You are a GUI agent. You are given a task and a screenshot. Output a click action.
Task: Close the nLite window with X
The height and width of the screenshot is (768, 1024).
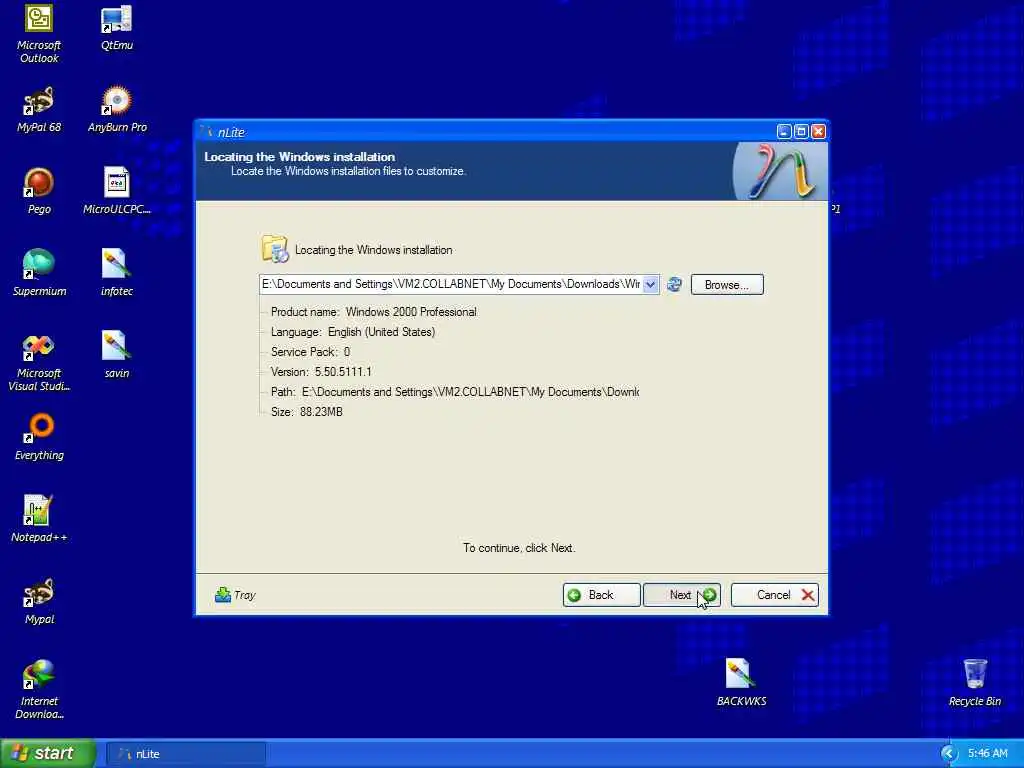click(818, 132)
